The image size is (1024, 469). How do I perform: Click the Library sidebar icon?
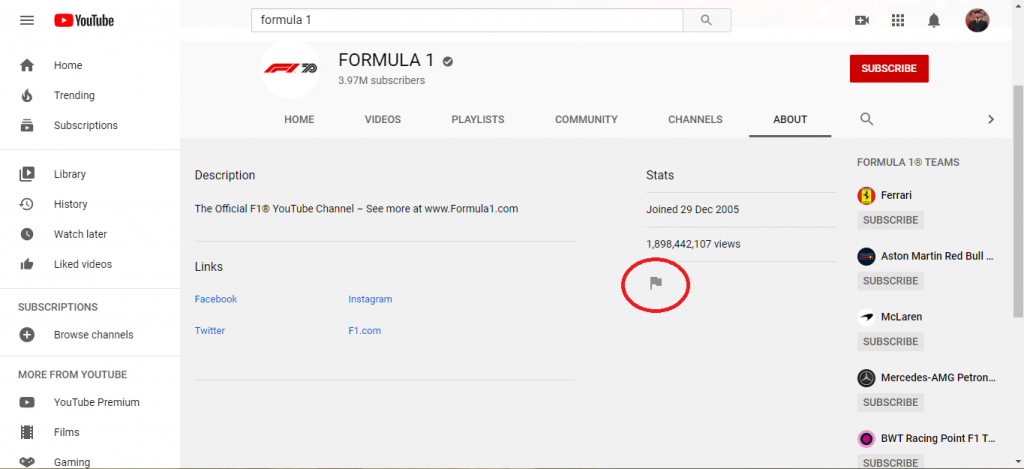tap(27, 174)
